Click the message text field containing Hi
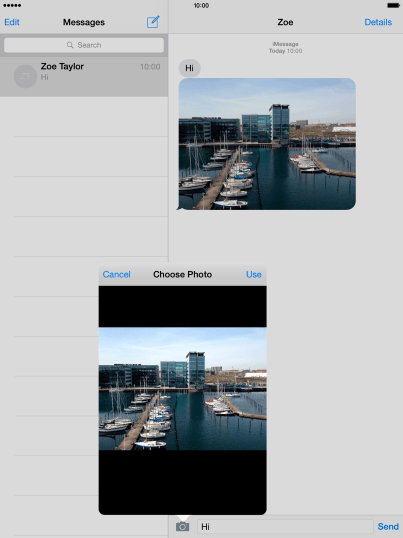The height and width of the screenshot is (538, 403). click(x=285, y=526)
